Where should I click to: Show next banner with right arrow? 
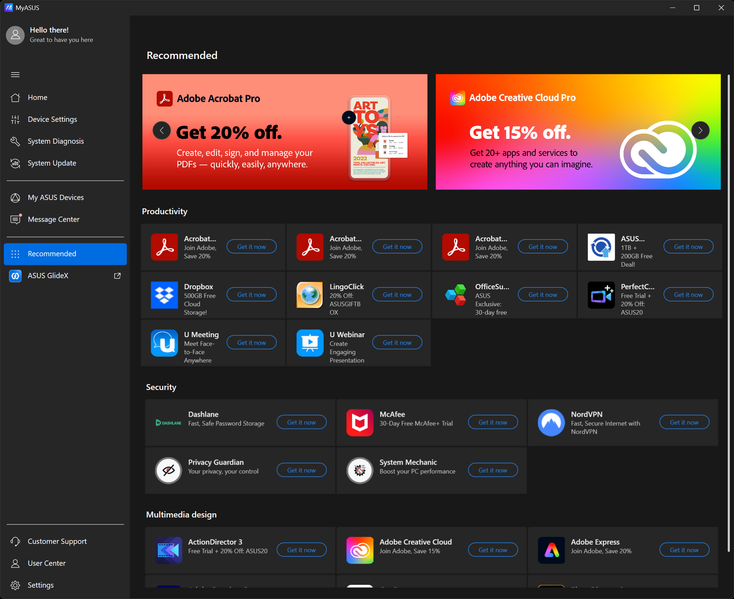tap(700, 131)
